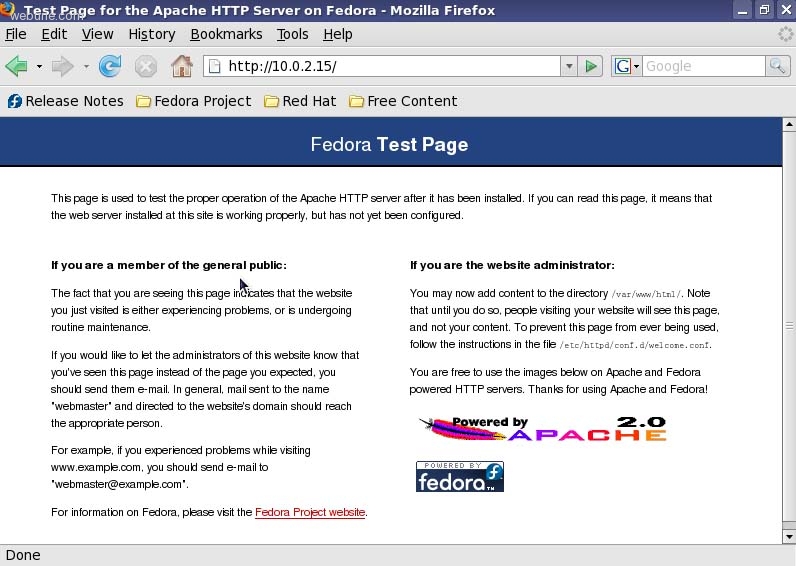Close the Firefox window

pyautogui.click(x=786, y=10)
